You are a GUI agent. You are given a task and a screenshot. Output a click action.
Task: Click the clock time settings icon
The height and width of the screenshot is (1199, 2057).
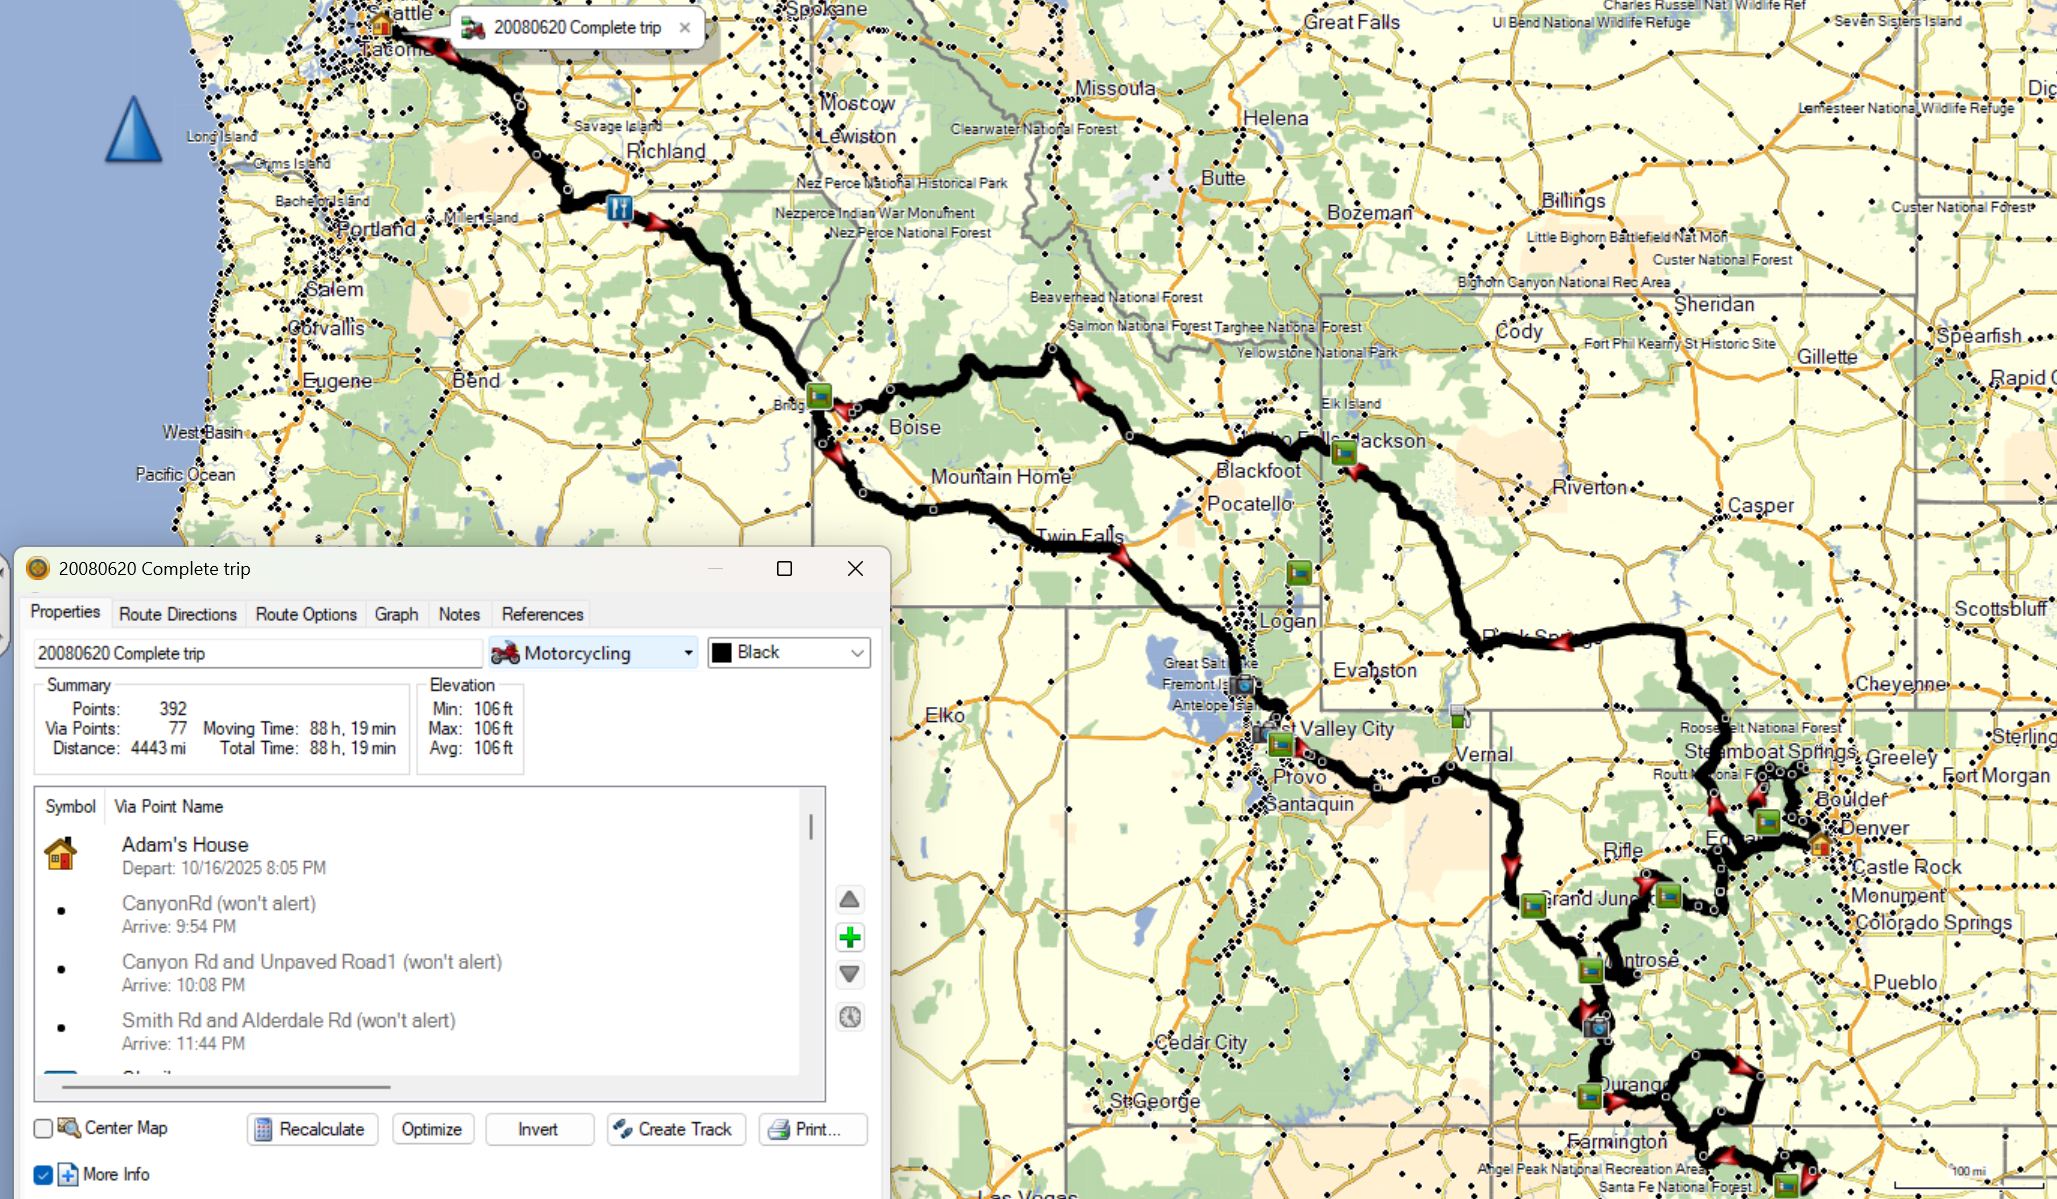click(849, 1017)
